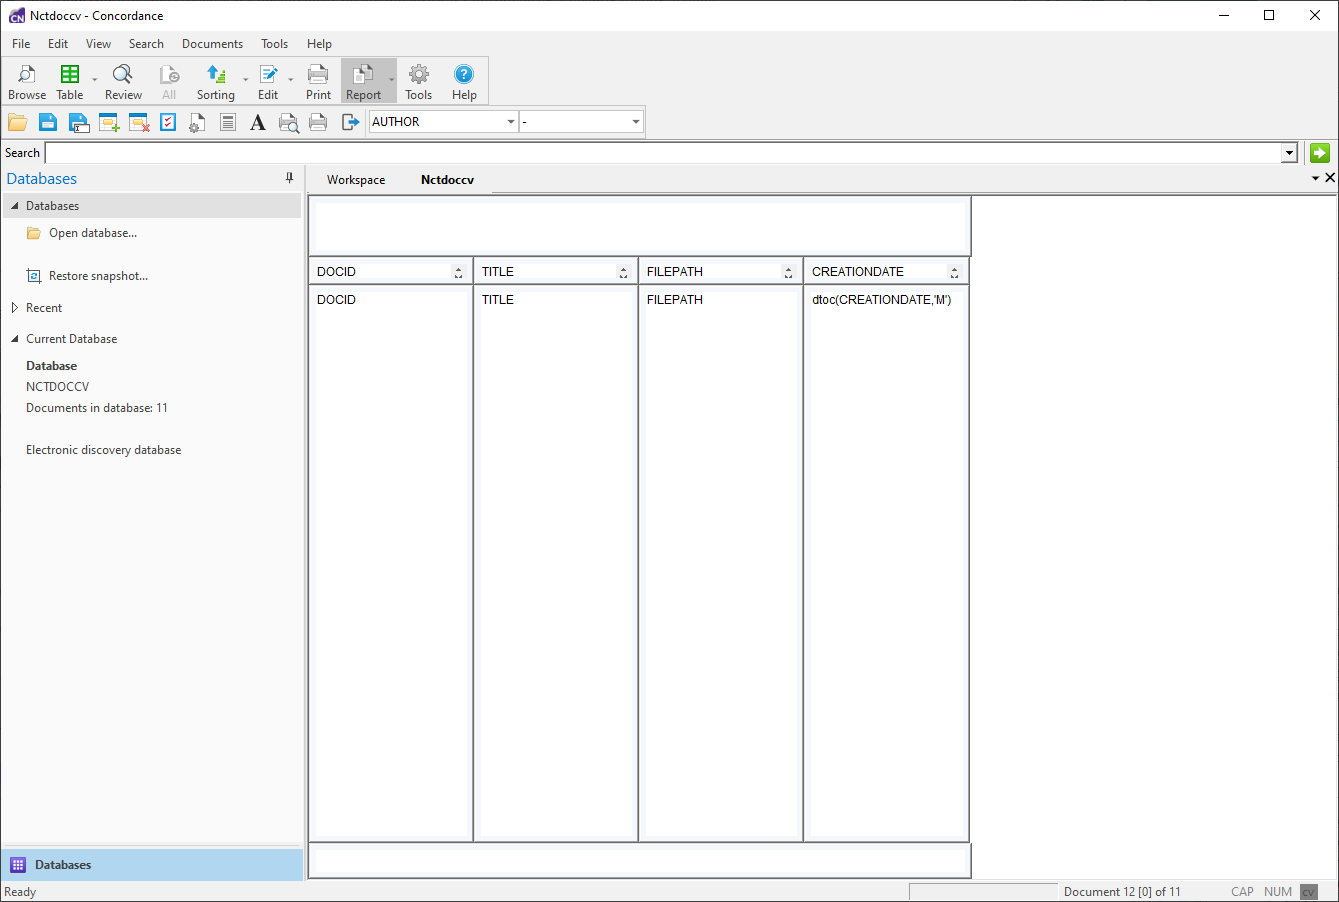Adjust the CREATIONDATE column header stepper

click(954, 272)
